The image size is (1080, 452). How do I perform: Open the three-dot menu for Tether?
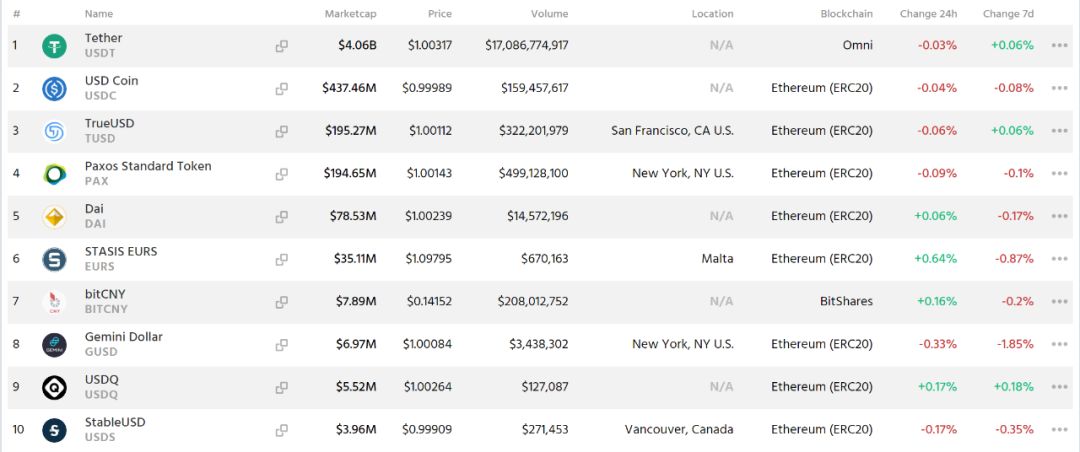click(1059, 46)
